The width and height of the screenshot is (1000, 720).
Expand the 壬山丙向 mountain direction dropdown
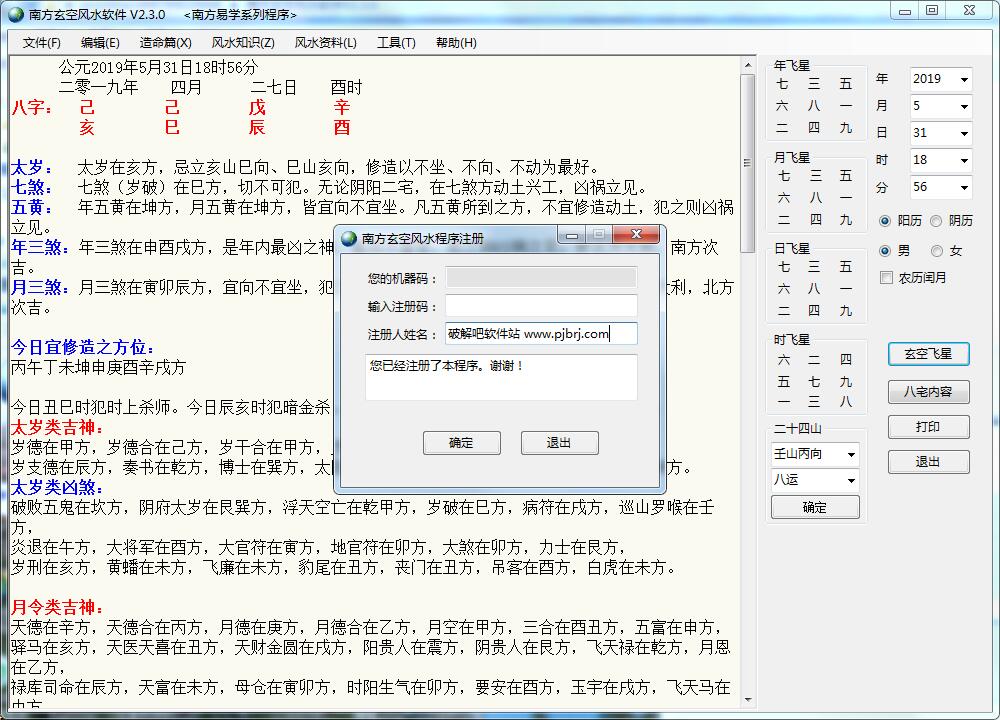[851, 454]
